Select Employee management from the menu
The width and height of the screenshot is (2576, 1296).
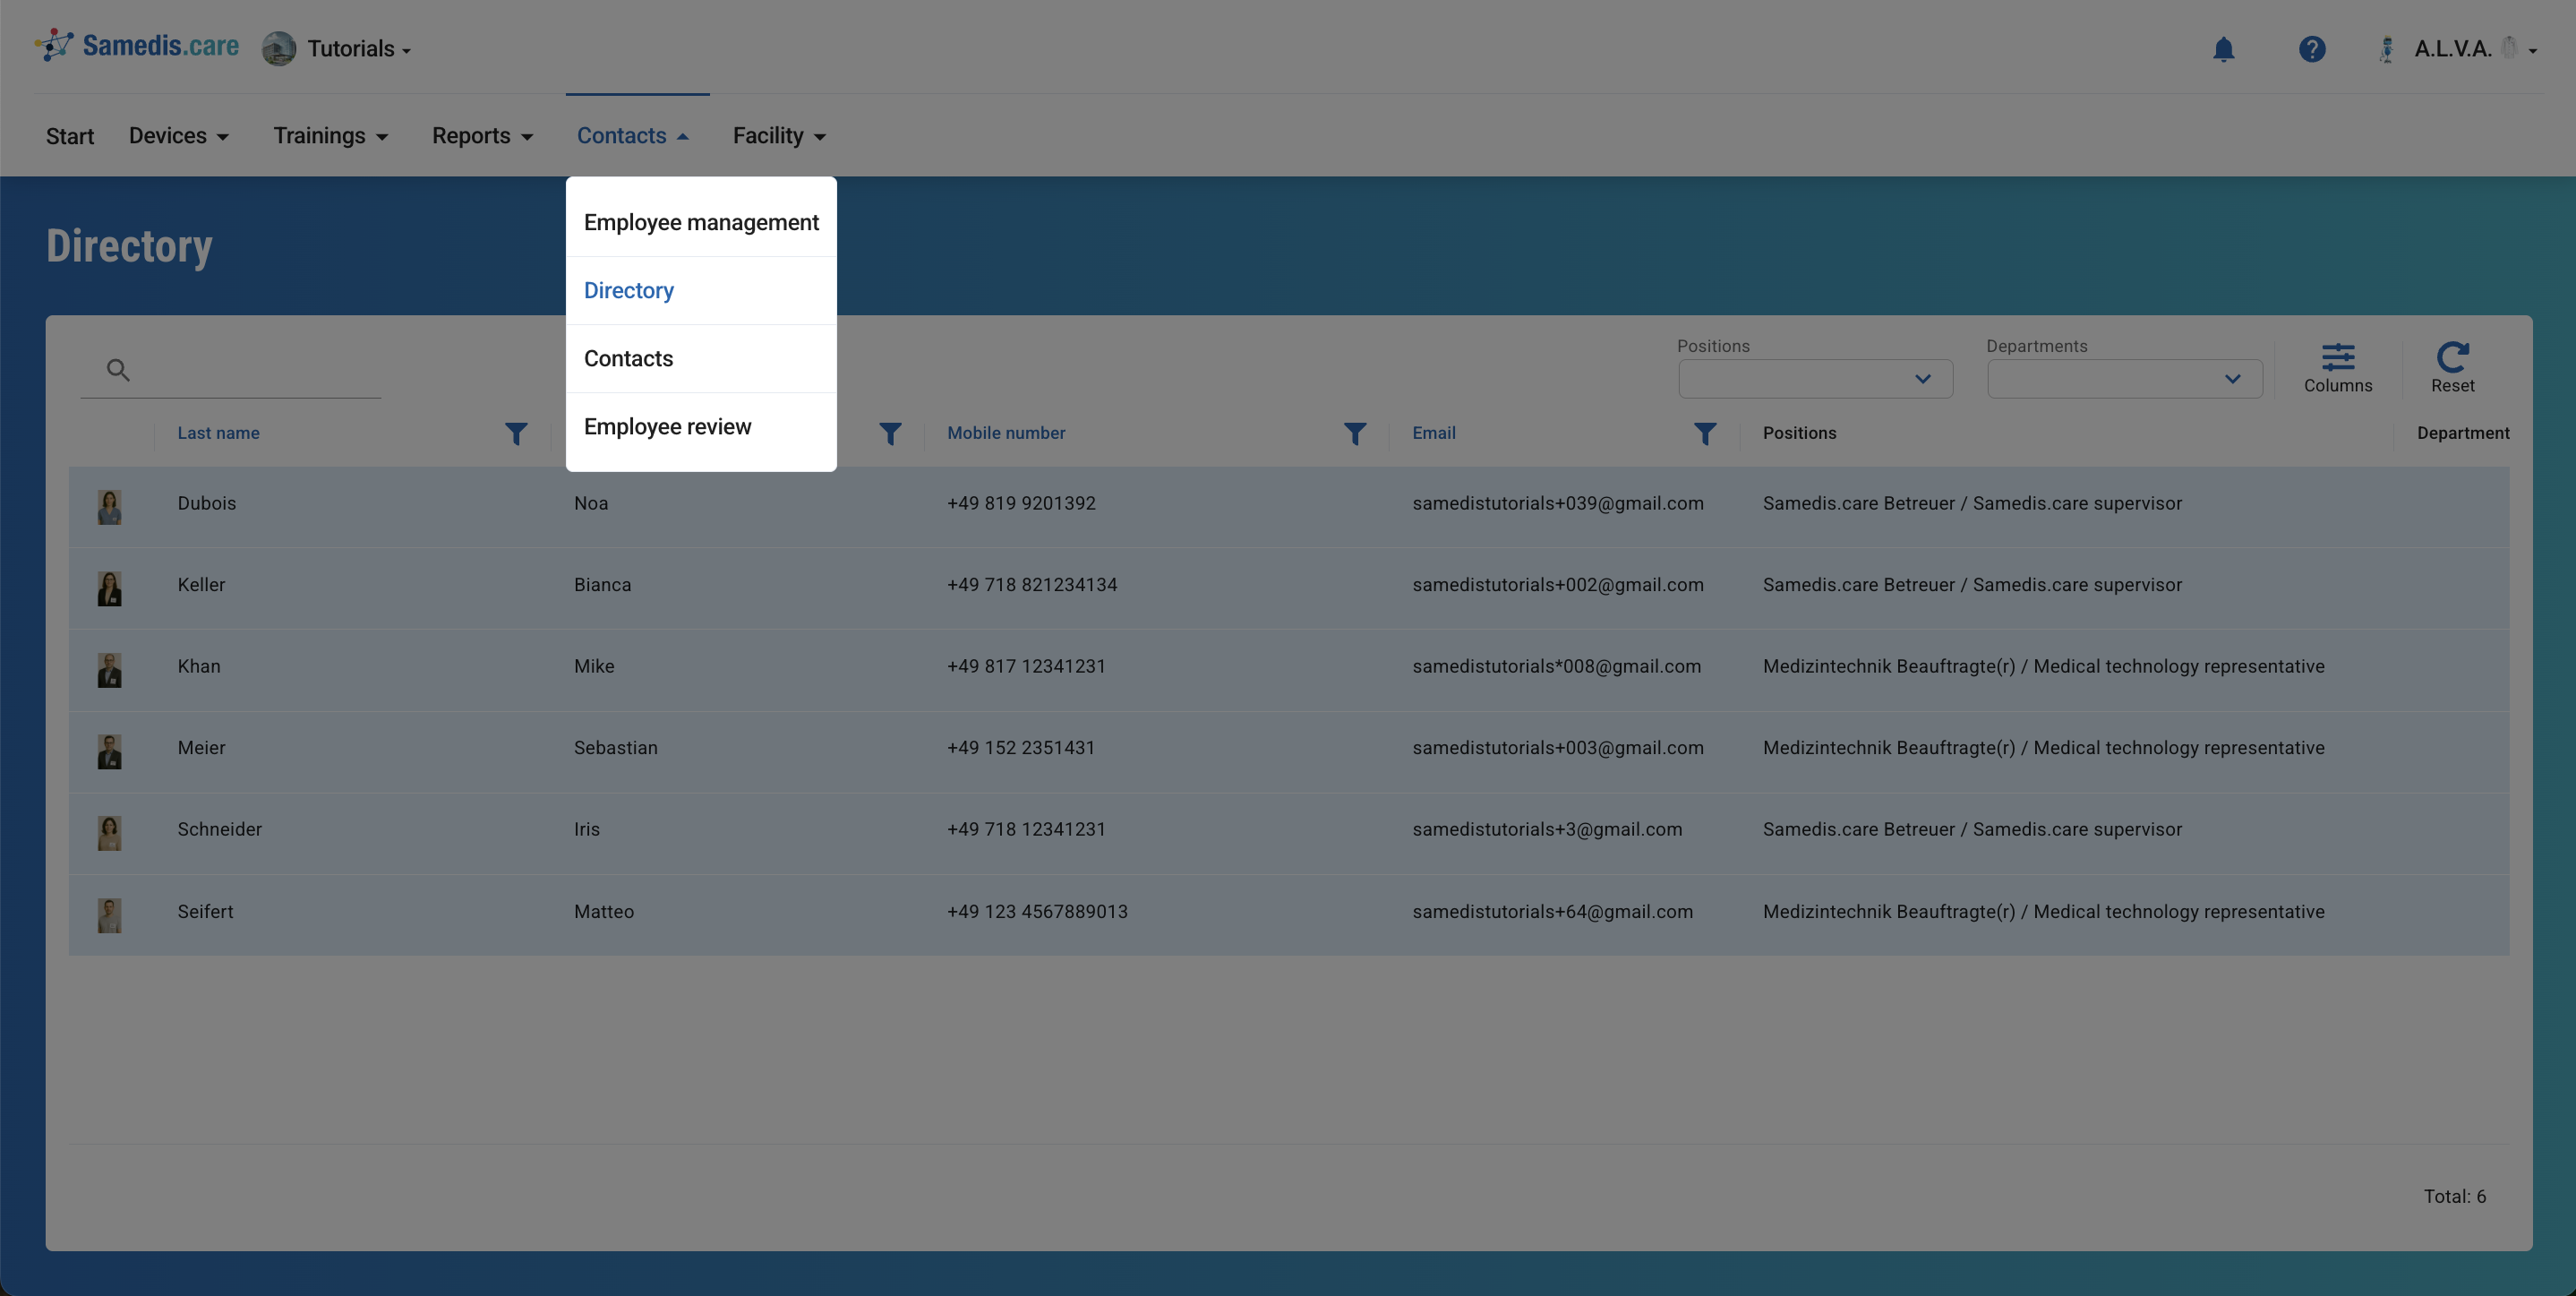coord(701,222)
